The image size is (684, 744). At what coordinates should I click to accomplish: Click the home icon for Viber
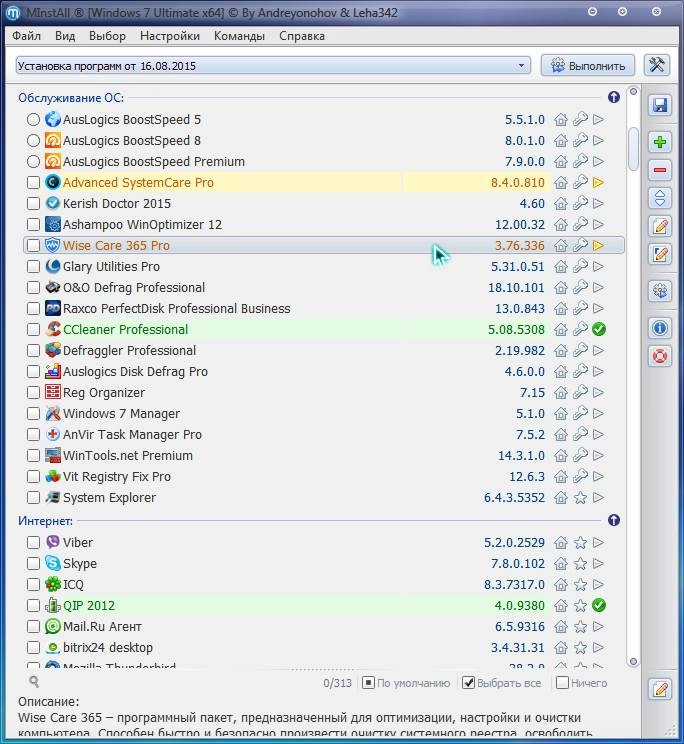561,542
